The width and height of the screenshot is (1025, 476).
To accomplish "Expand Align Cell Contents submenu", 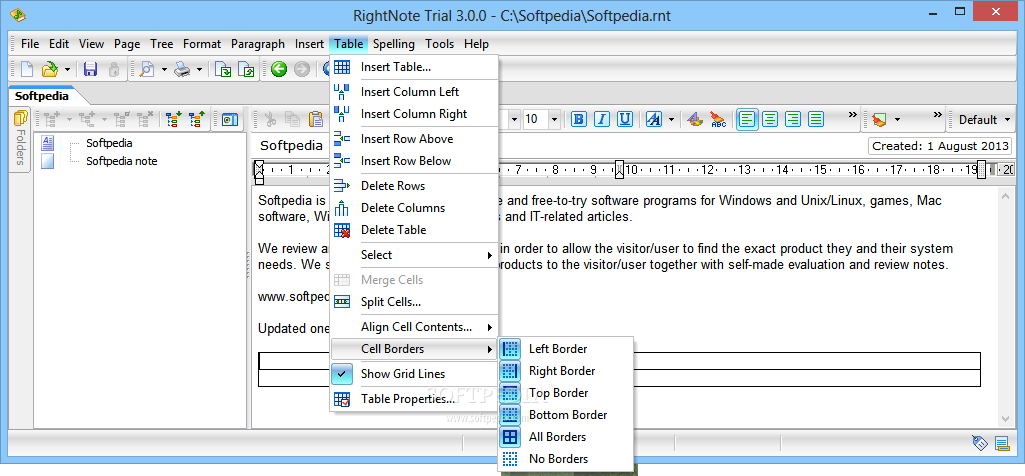I will [x=414, y=327].
